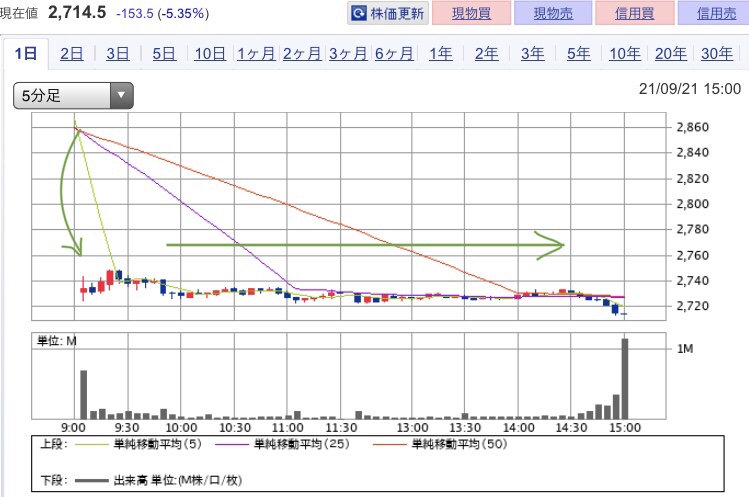Switch to the 3日 chart period
Image resolution: width=749 pixels, height=497 pixels.
click(118, 54)
